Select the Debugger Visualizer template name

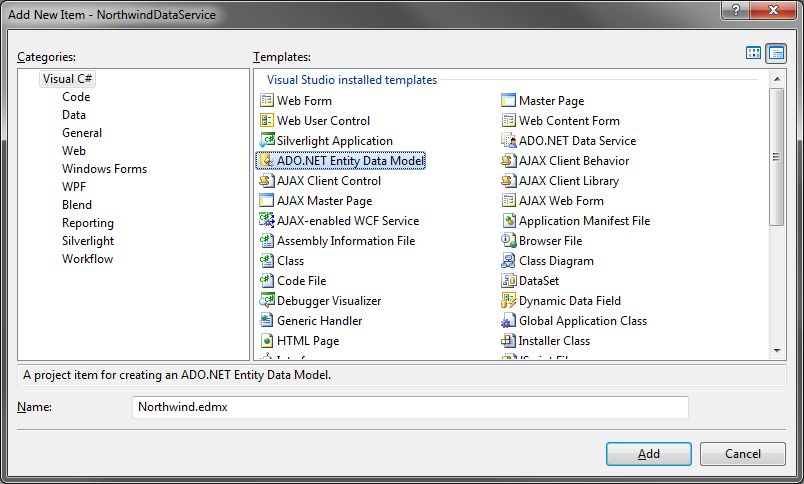[329, 300]
